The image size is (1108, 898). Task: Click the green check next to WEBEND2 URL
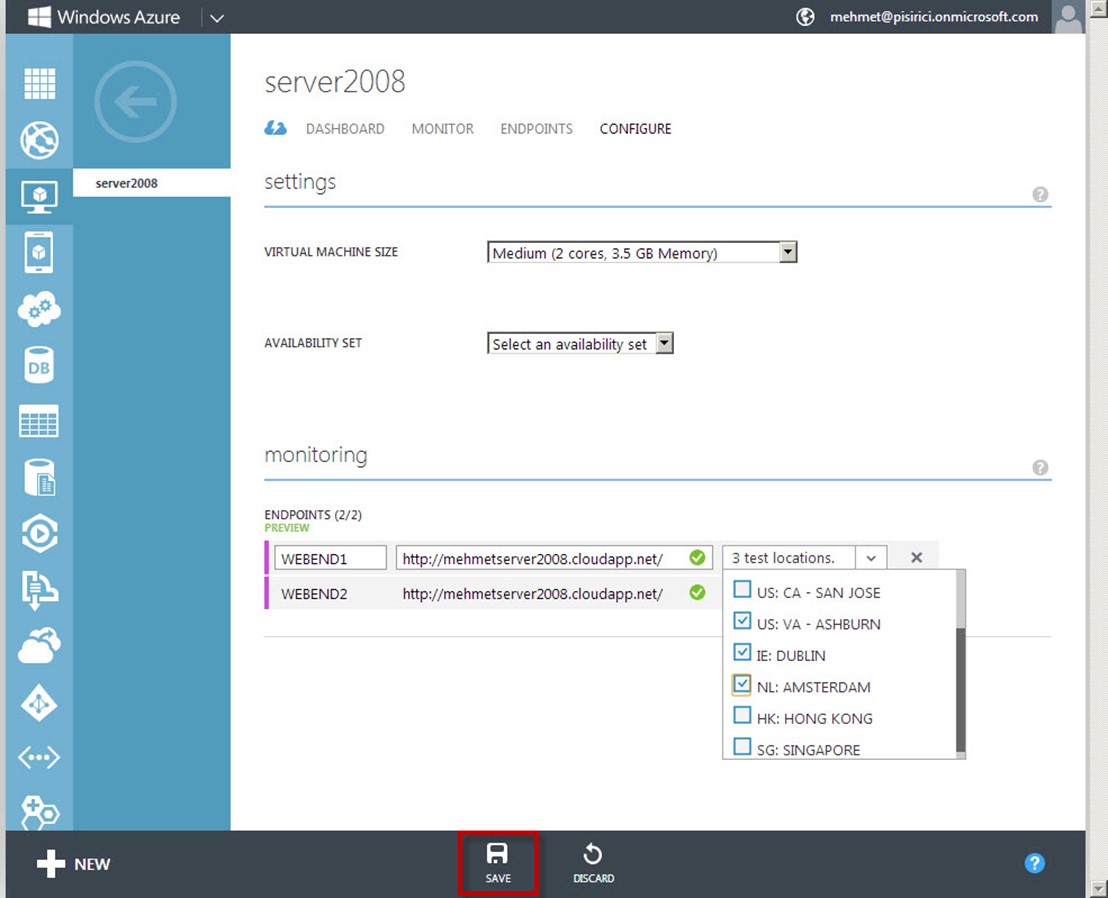(x=697, y=592)
